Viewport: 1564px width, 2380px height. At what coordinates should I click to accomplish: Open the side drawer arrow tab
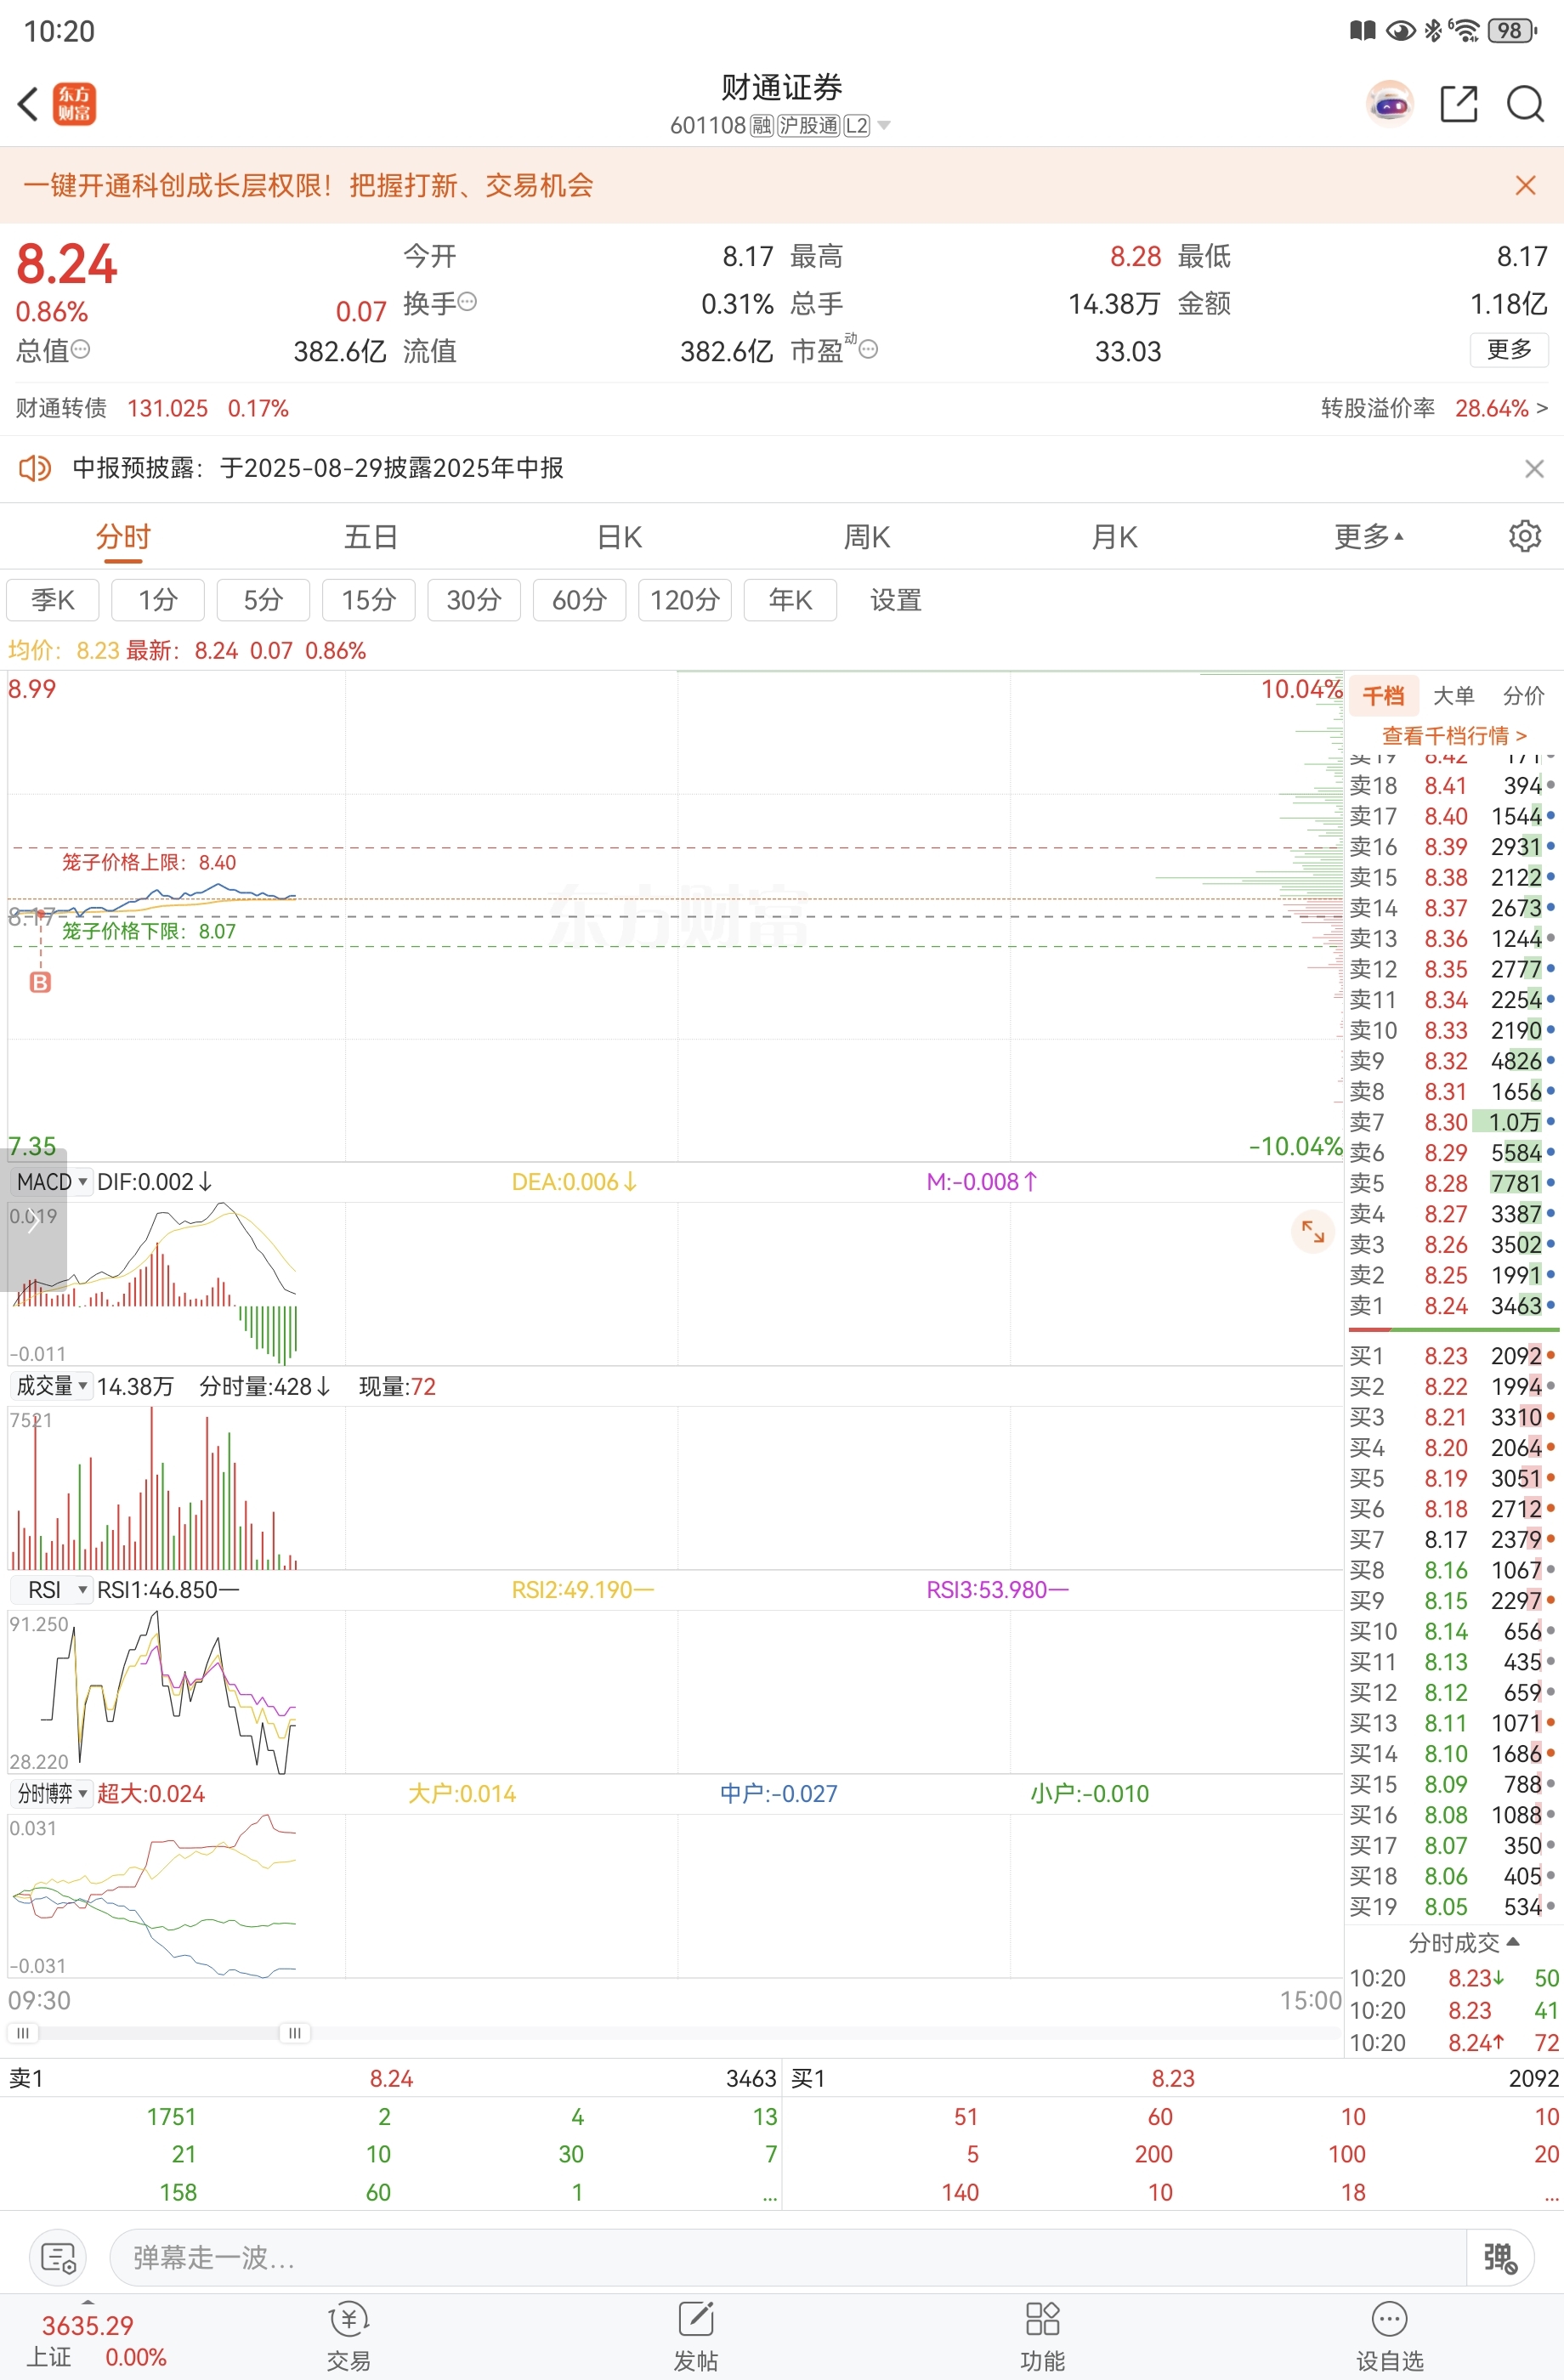pos(33,1220)
